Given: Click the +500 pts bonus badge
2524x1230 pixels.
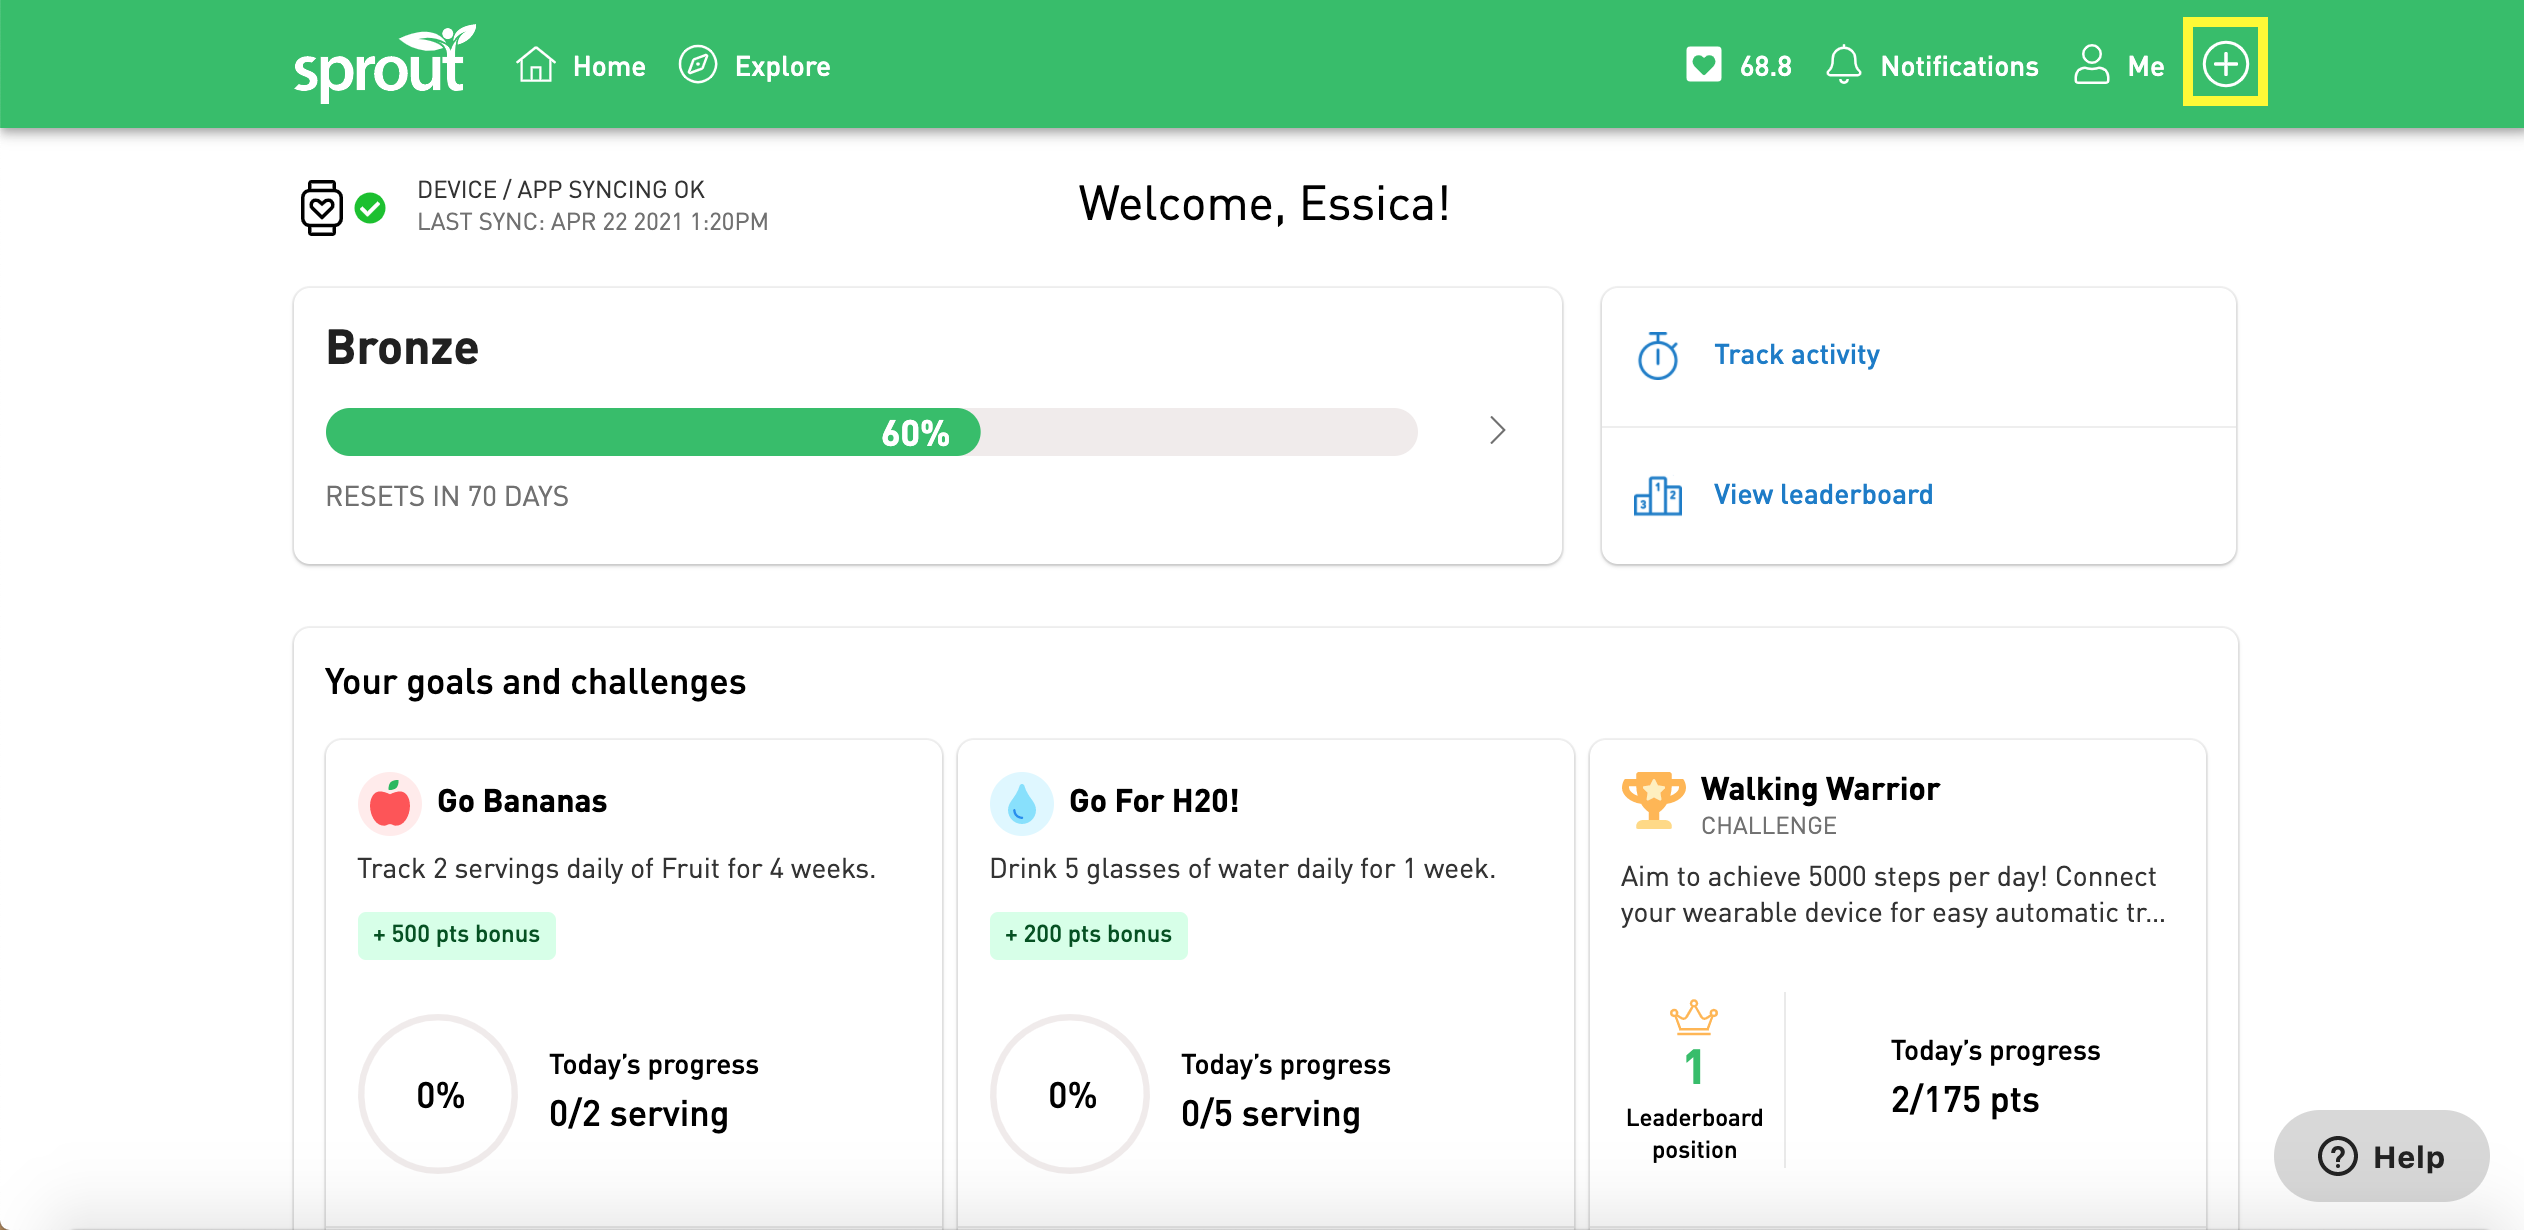Looking at the screenshot, I should click(456, 935).
